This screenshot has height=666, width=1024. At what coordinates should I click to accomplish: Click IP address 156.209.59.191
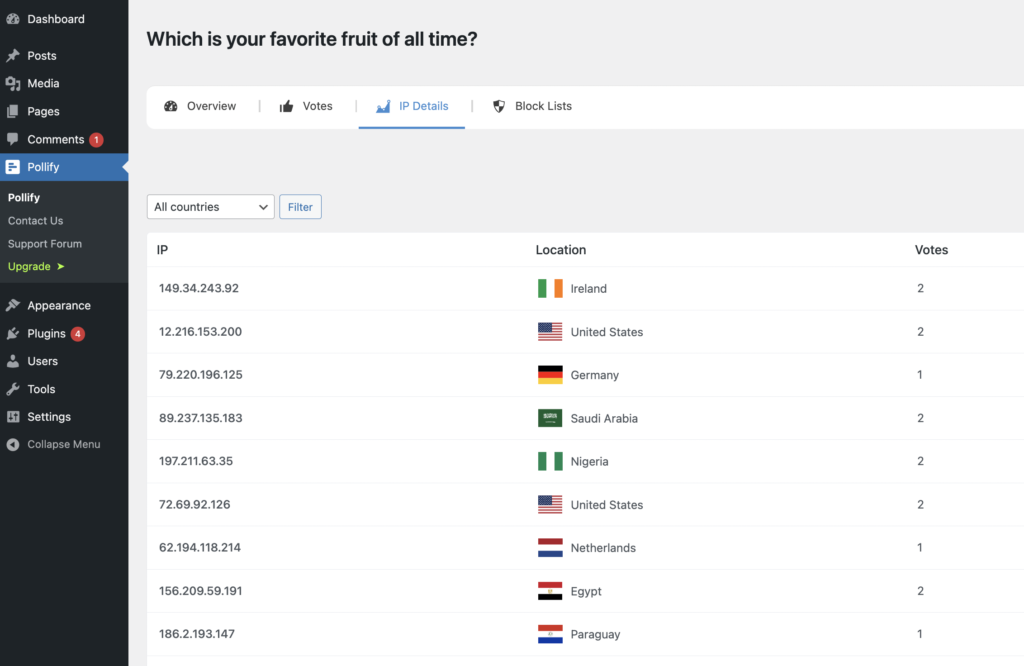pyautogui.click(x=200, y=591)
